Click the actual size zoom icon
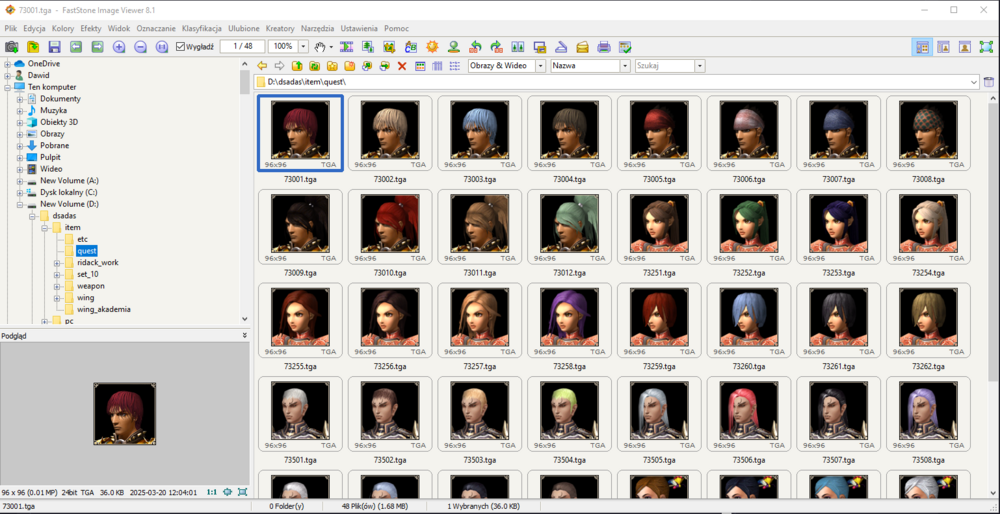Image resolution: width=1000 pixels, height=514 pixels. click(x=161, y=47)
